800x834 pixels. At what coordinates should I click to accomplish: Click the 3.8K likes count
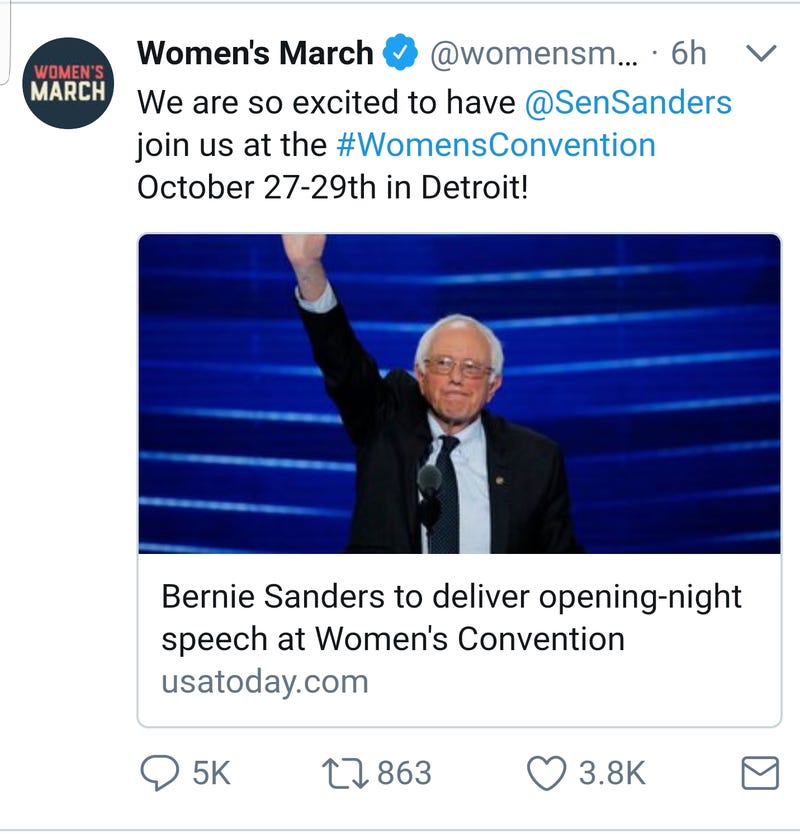click(x=612, y=773)
